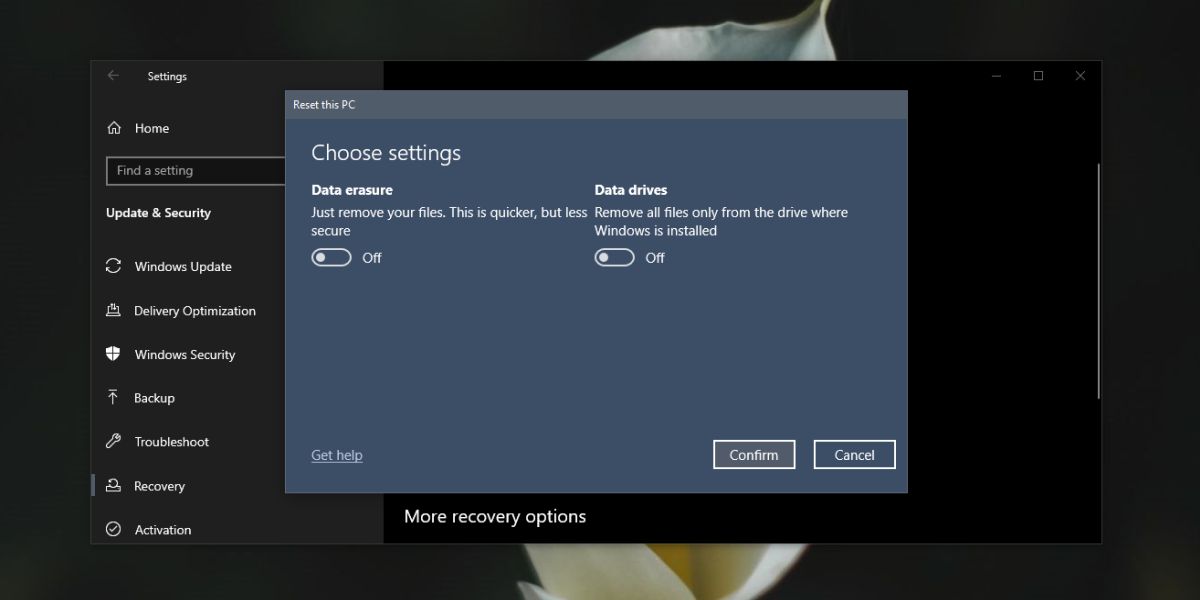Select Windows Security in sidebar

185,355
